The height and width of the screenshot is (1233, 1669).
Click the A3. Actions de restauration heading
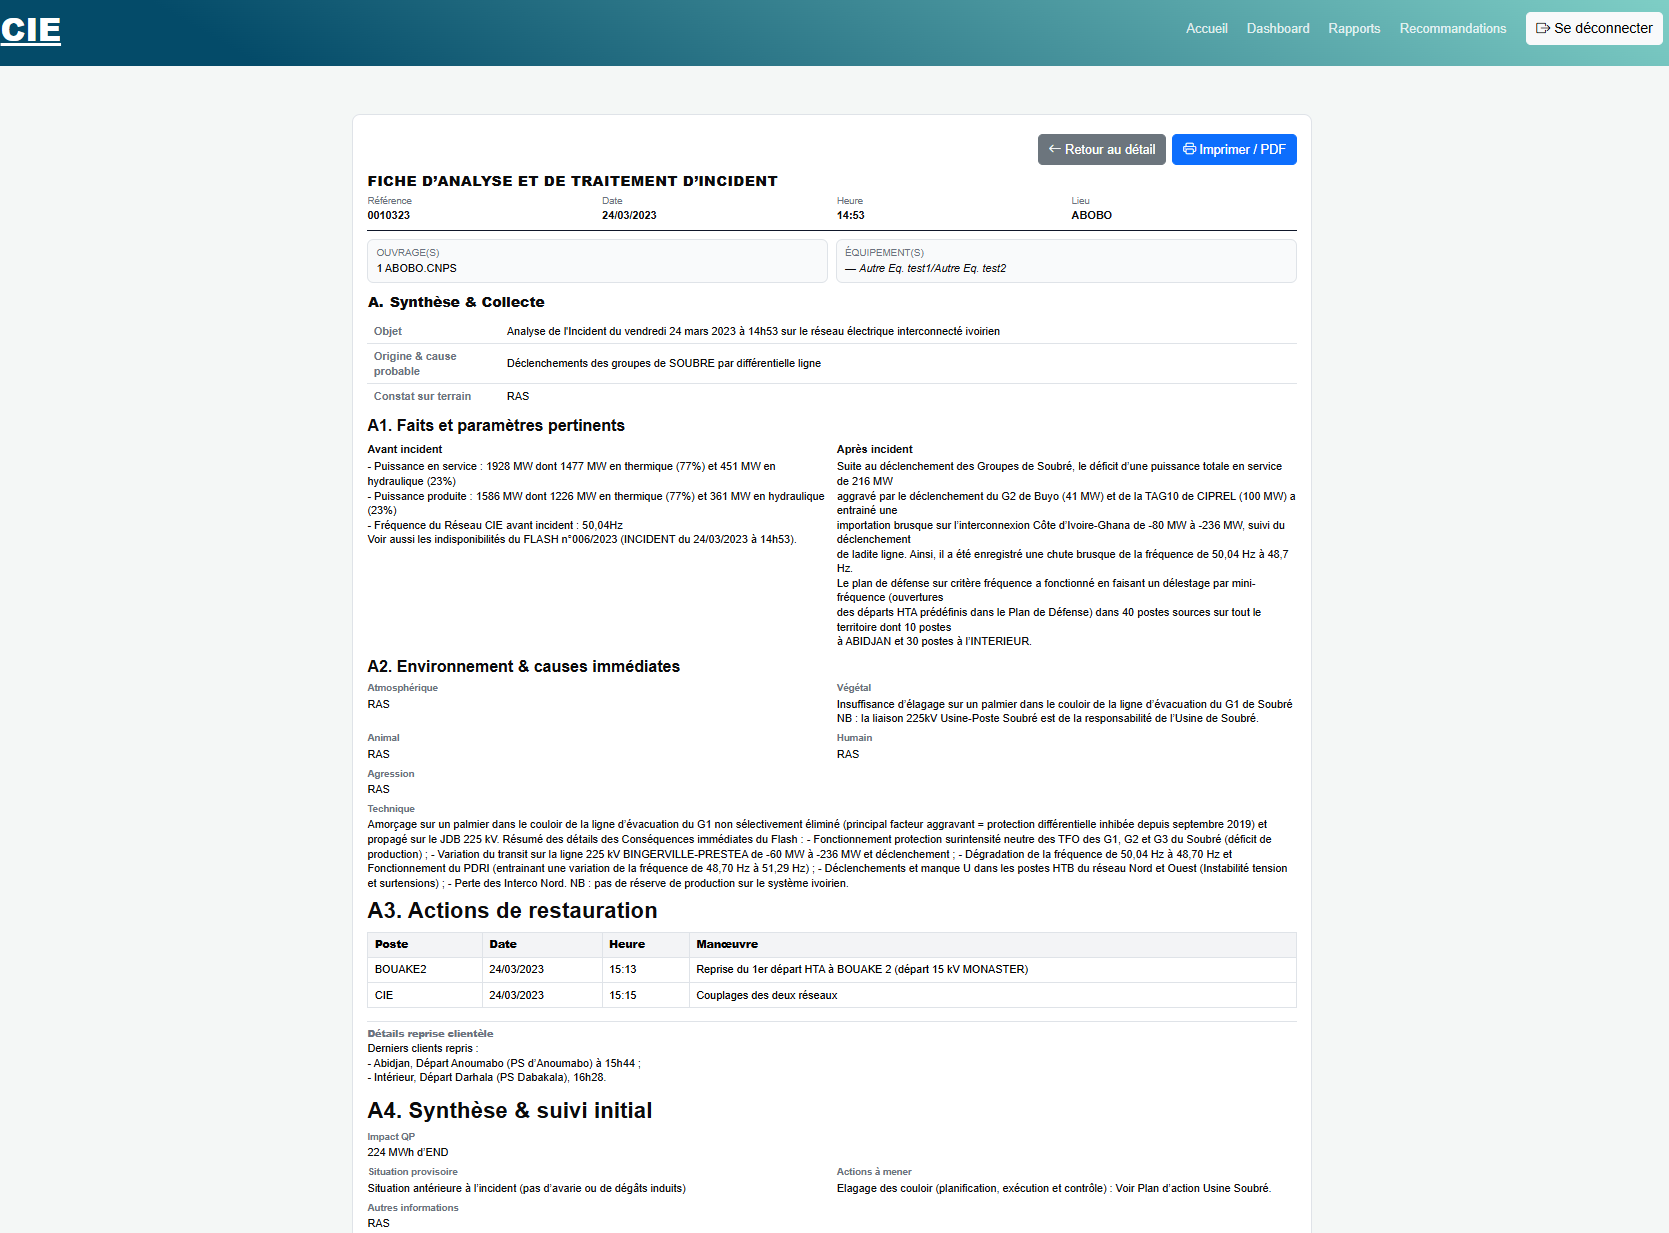pos(512,910)
